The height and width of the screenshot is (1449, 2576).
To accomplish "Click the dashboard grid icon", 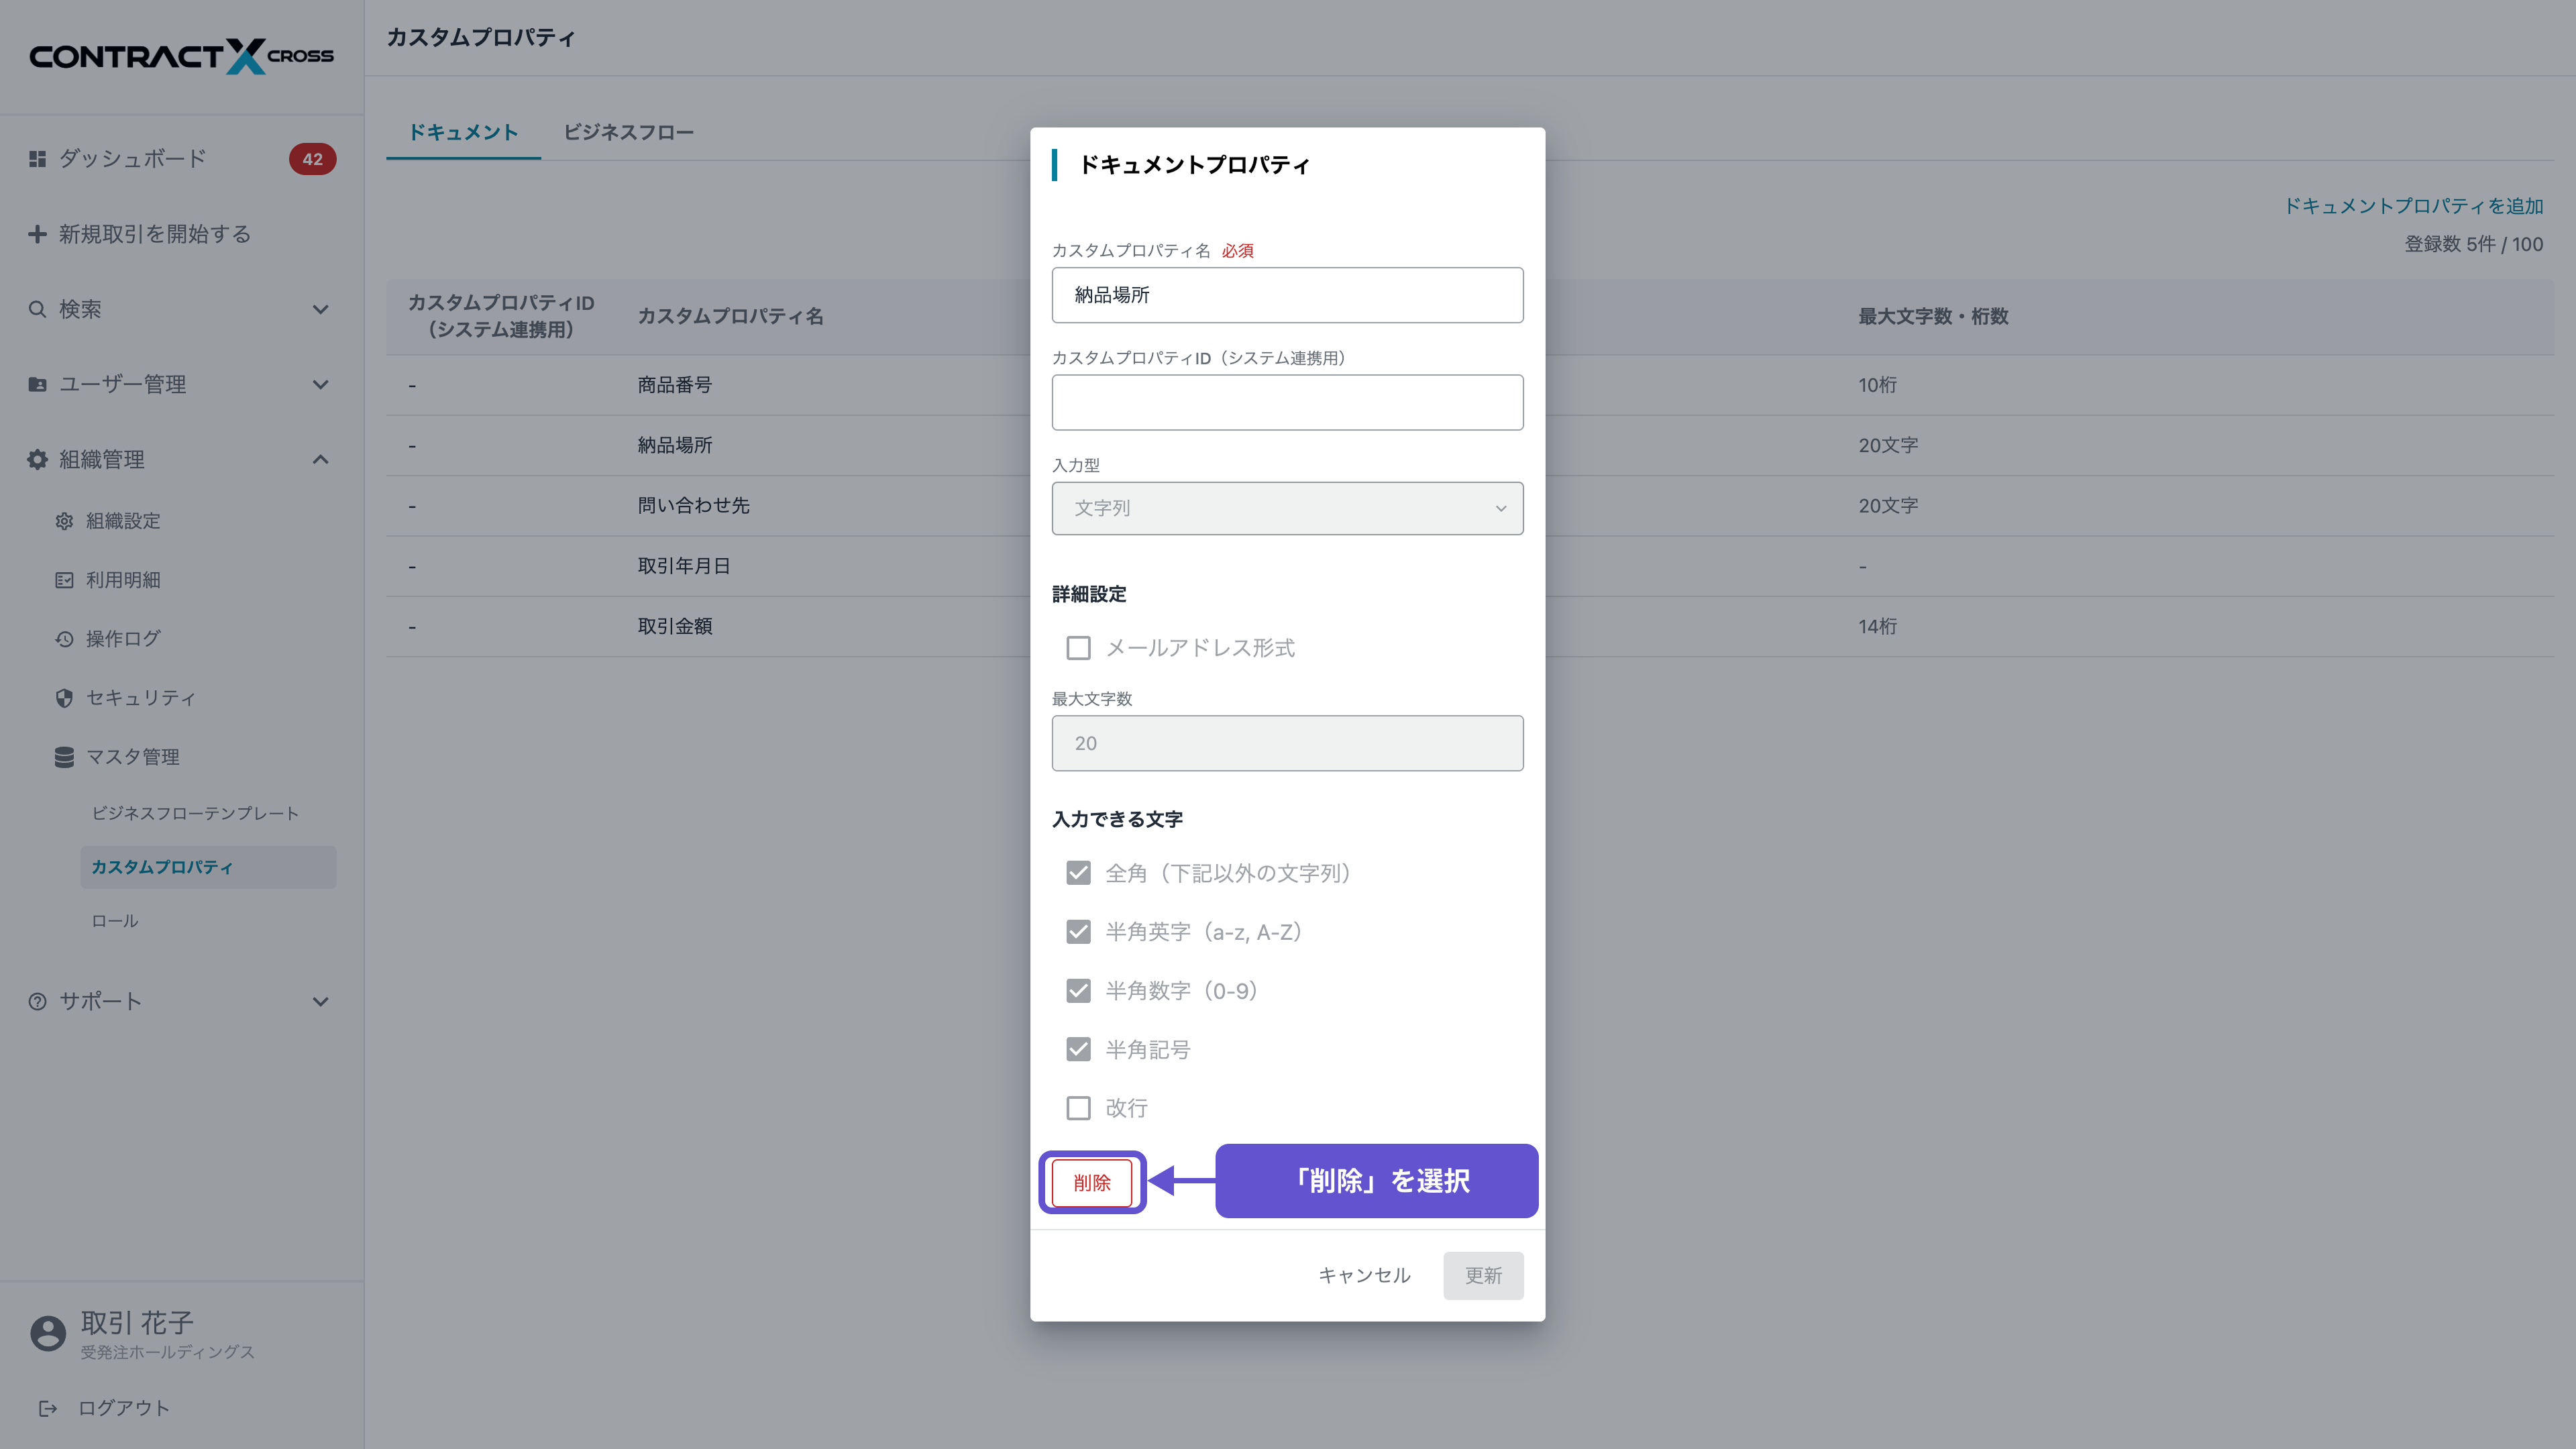I will pos(37,159).
